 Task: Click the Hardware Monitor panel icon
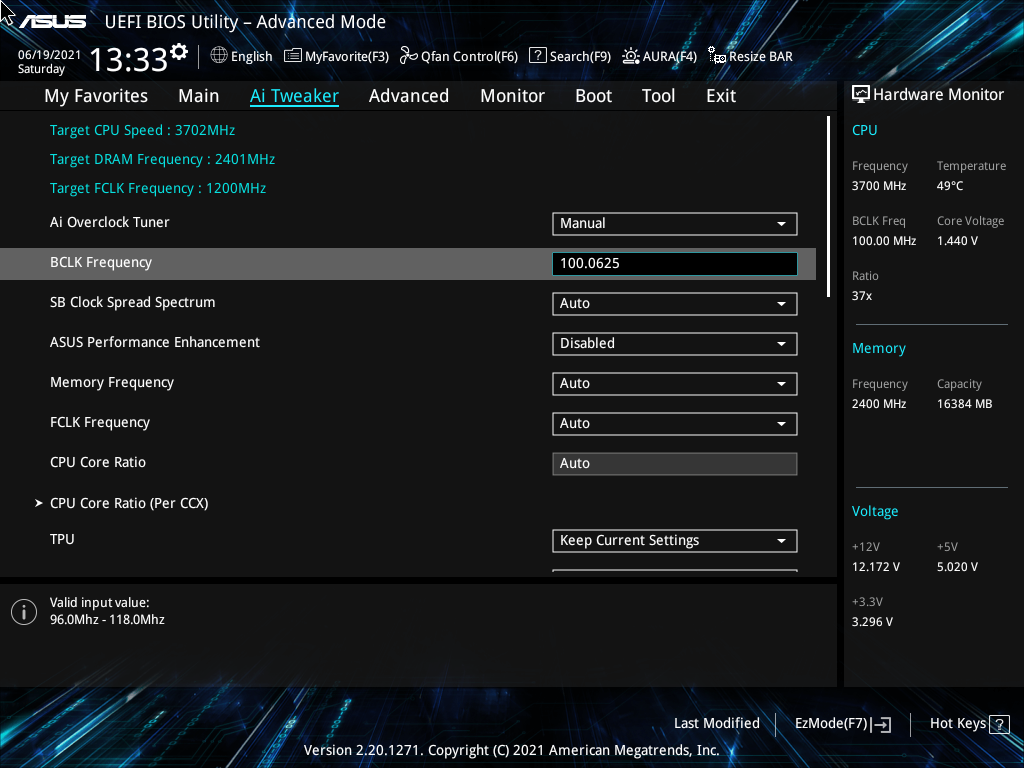861,94
